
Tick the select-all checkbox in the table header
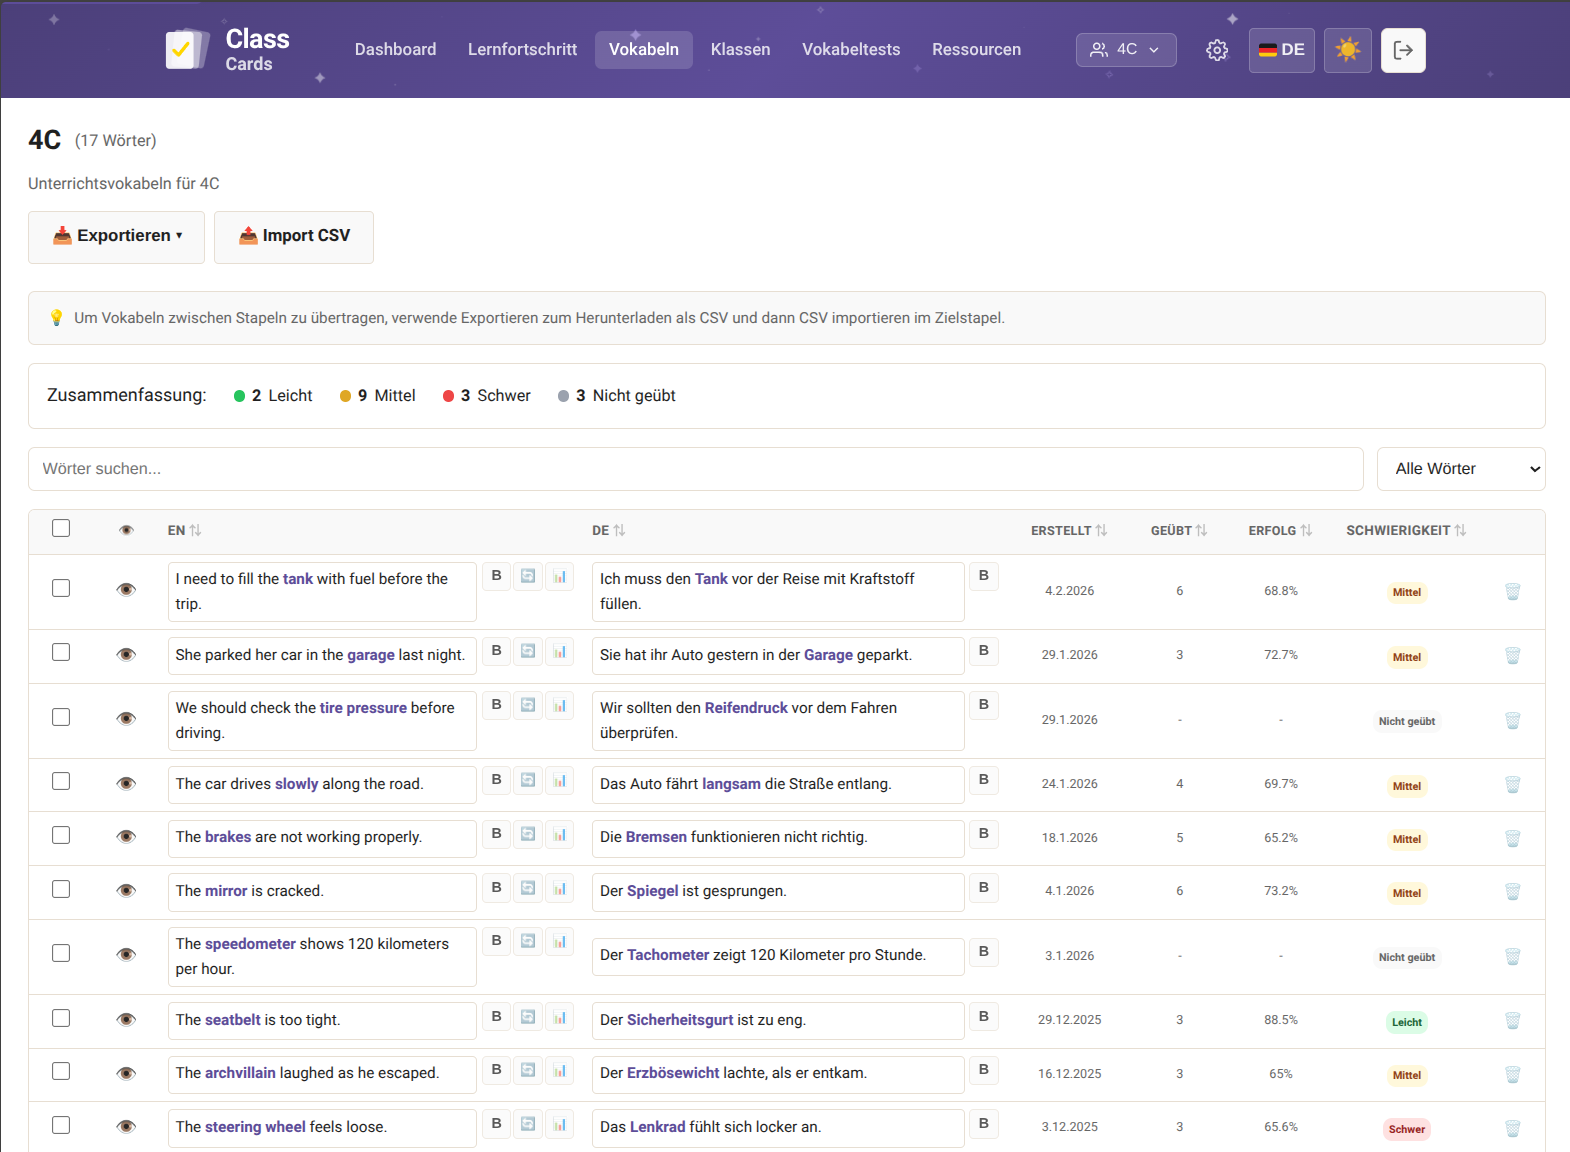[61, 529]
